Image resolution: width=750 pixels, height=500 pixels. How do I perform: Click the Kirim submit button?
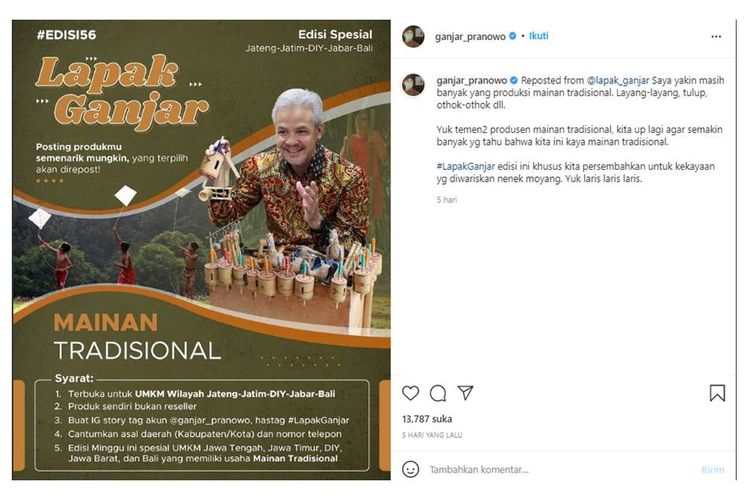coord(713,469)
